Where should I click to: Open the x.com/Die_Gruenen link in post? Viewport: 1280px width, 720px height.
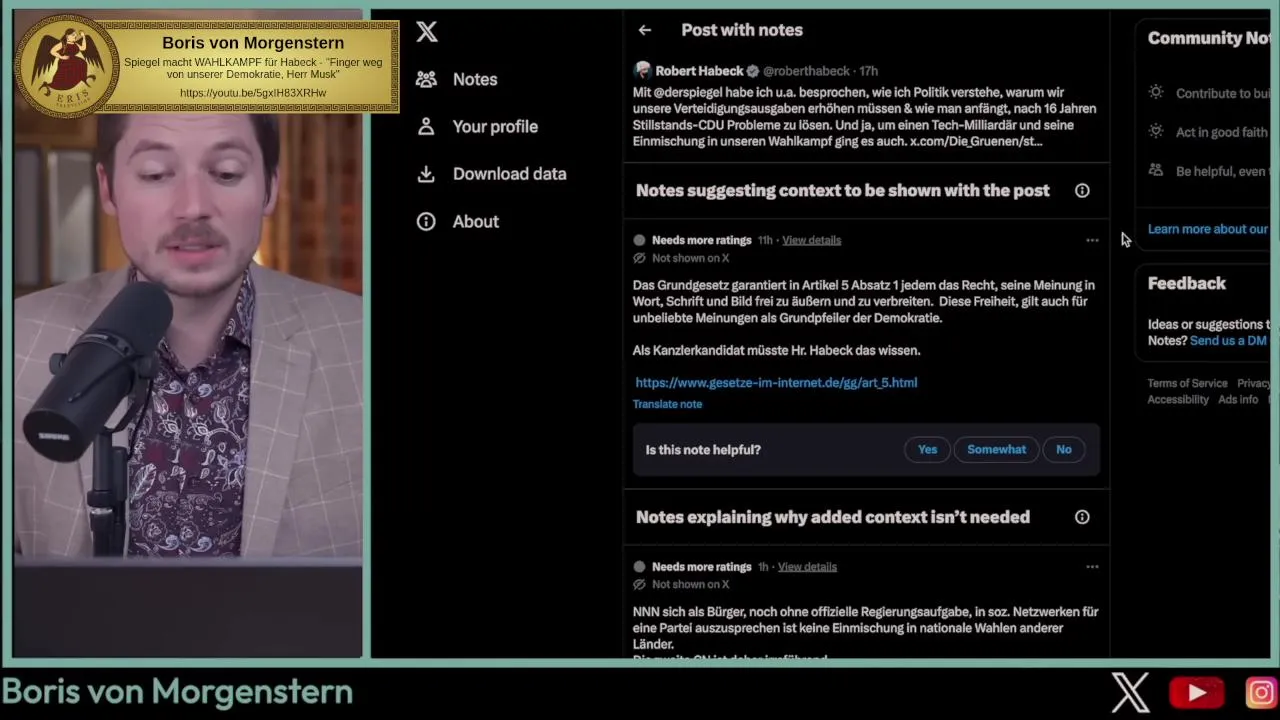click(975, 141)
